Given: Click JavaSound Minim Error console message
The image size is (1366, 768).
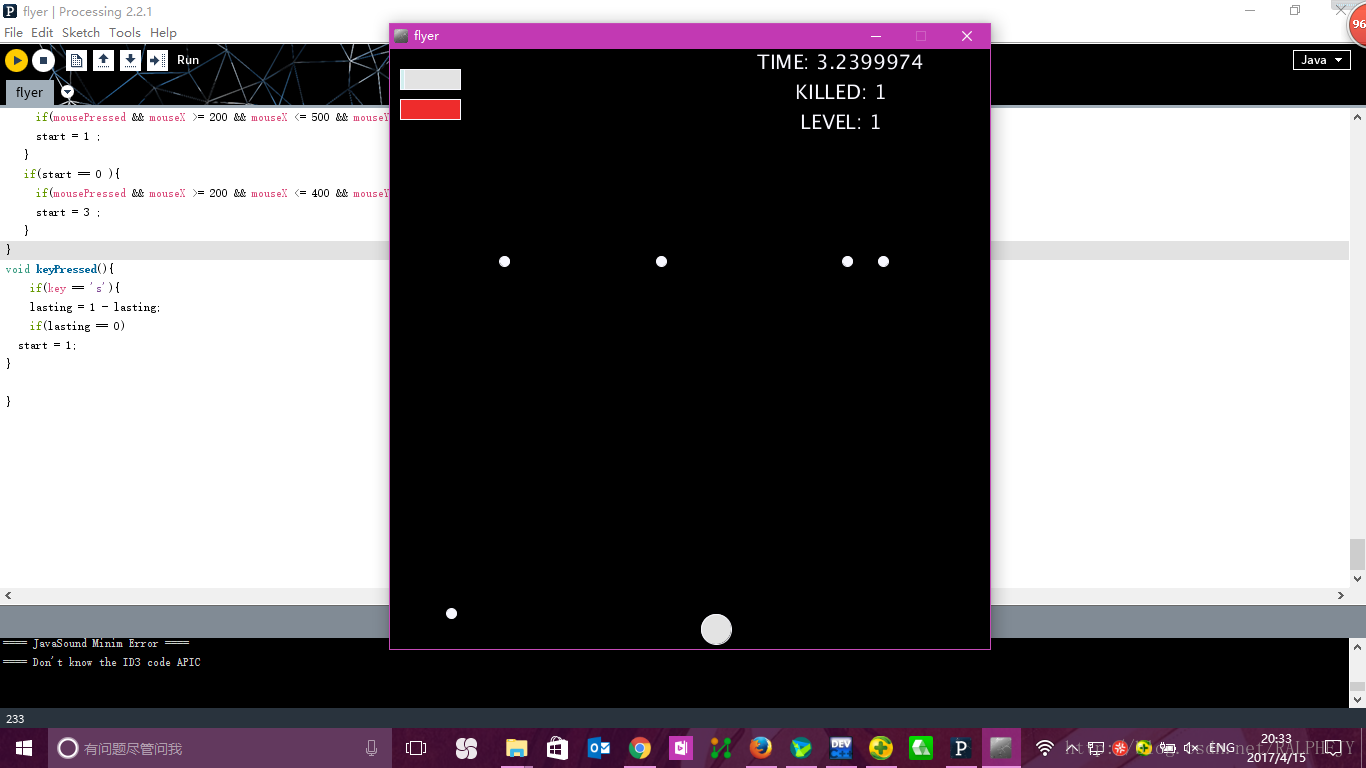Looking at the screenshot, I should tap(96, 643).
